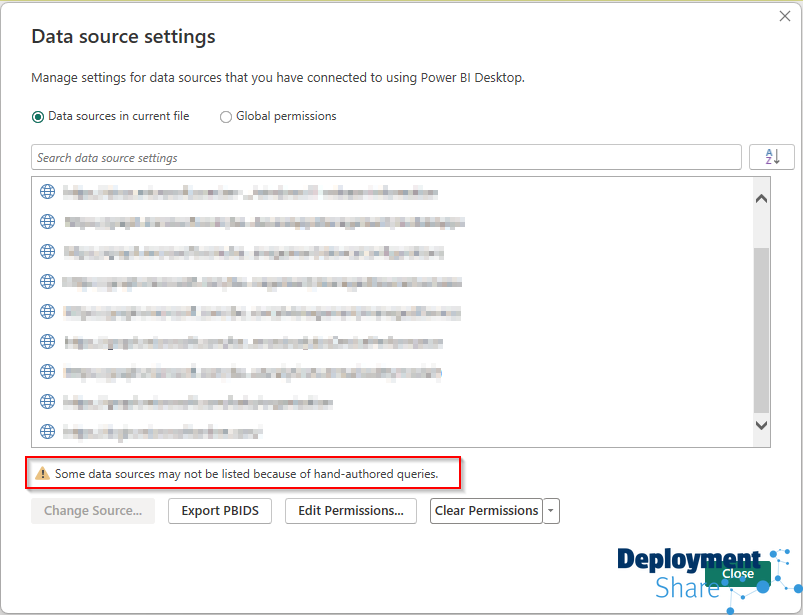The image size is (803, 615).
Task: Open 'Edit Permissions...' for the data source
Action: tap(351, 511)
